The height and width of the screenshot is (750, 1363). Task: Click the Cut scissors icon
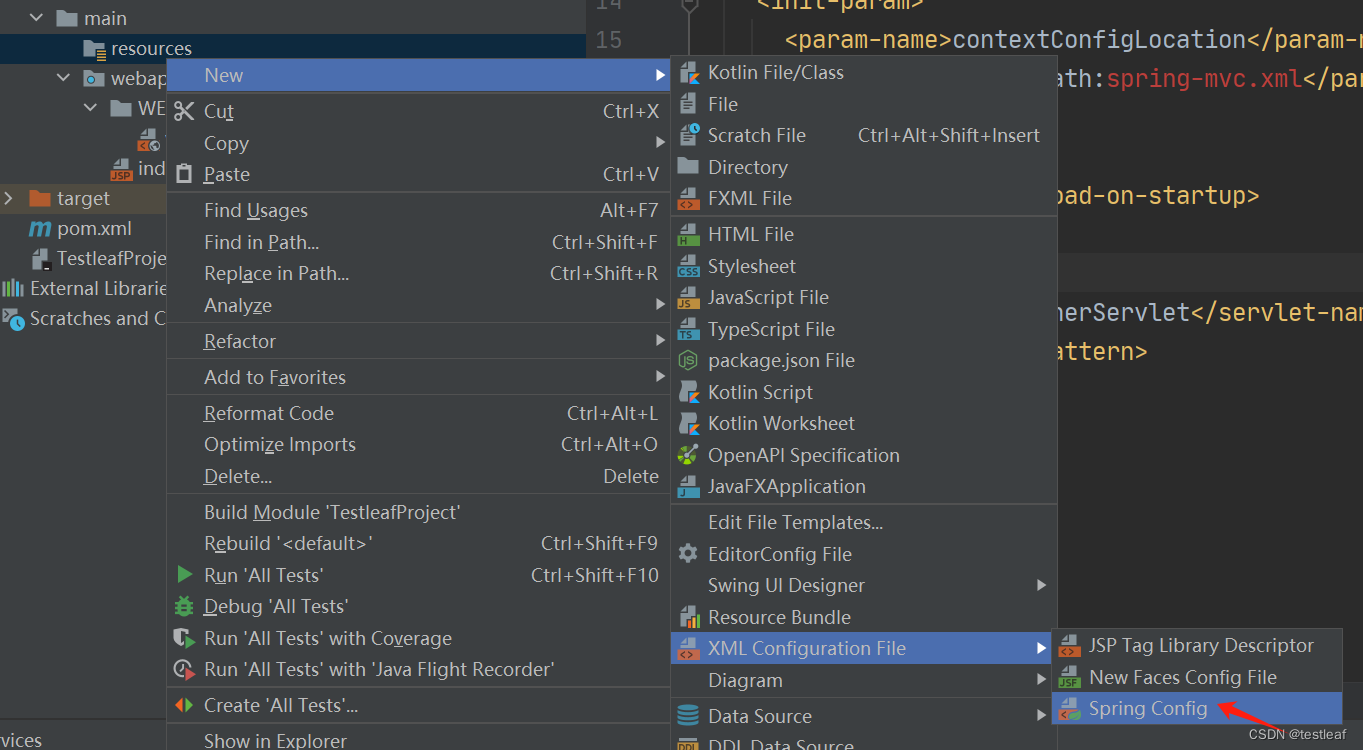coord(184,111)
